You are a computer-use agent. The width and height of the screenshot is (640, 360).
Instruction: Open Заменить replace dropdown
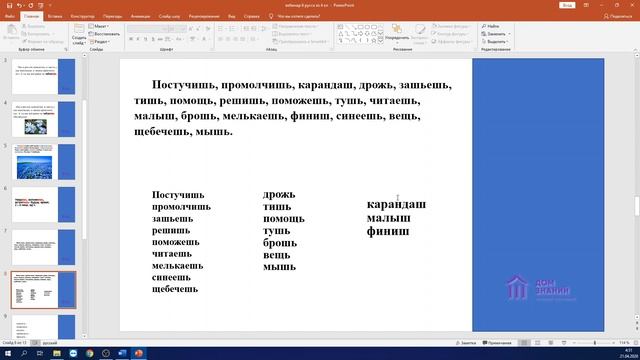point(496,34)
